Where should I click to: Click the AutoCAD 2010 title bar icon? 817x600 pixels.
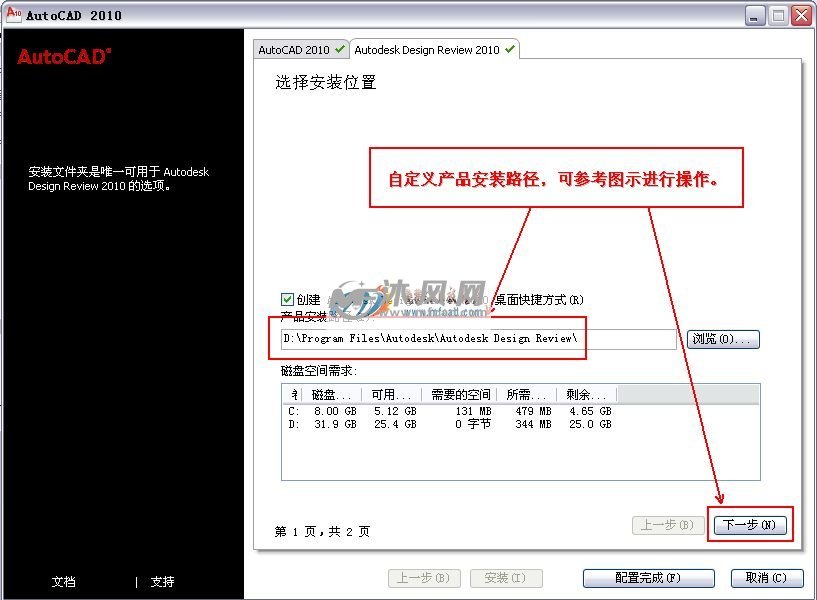14,14
